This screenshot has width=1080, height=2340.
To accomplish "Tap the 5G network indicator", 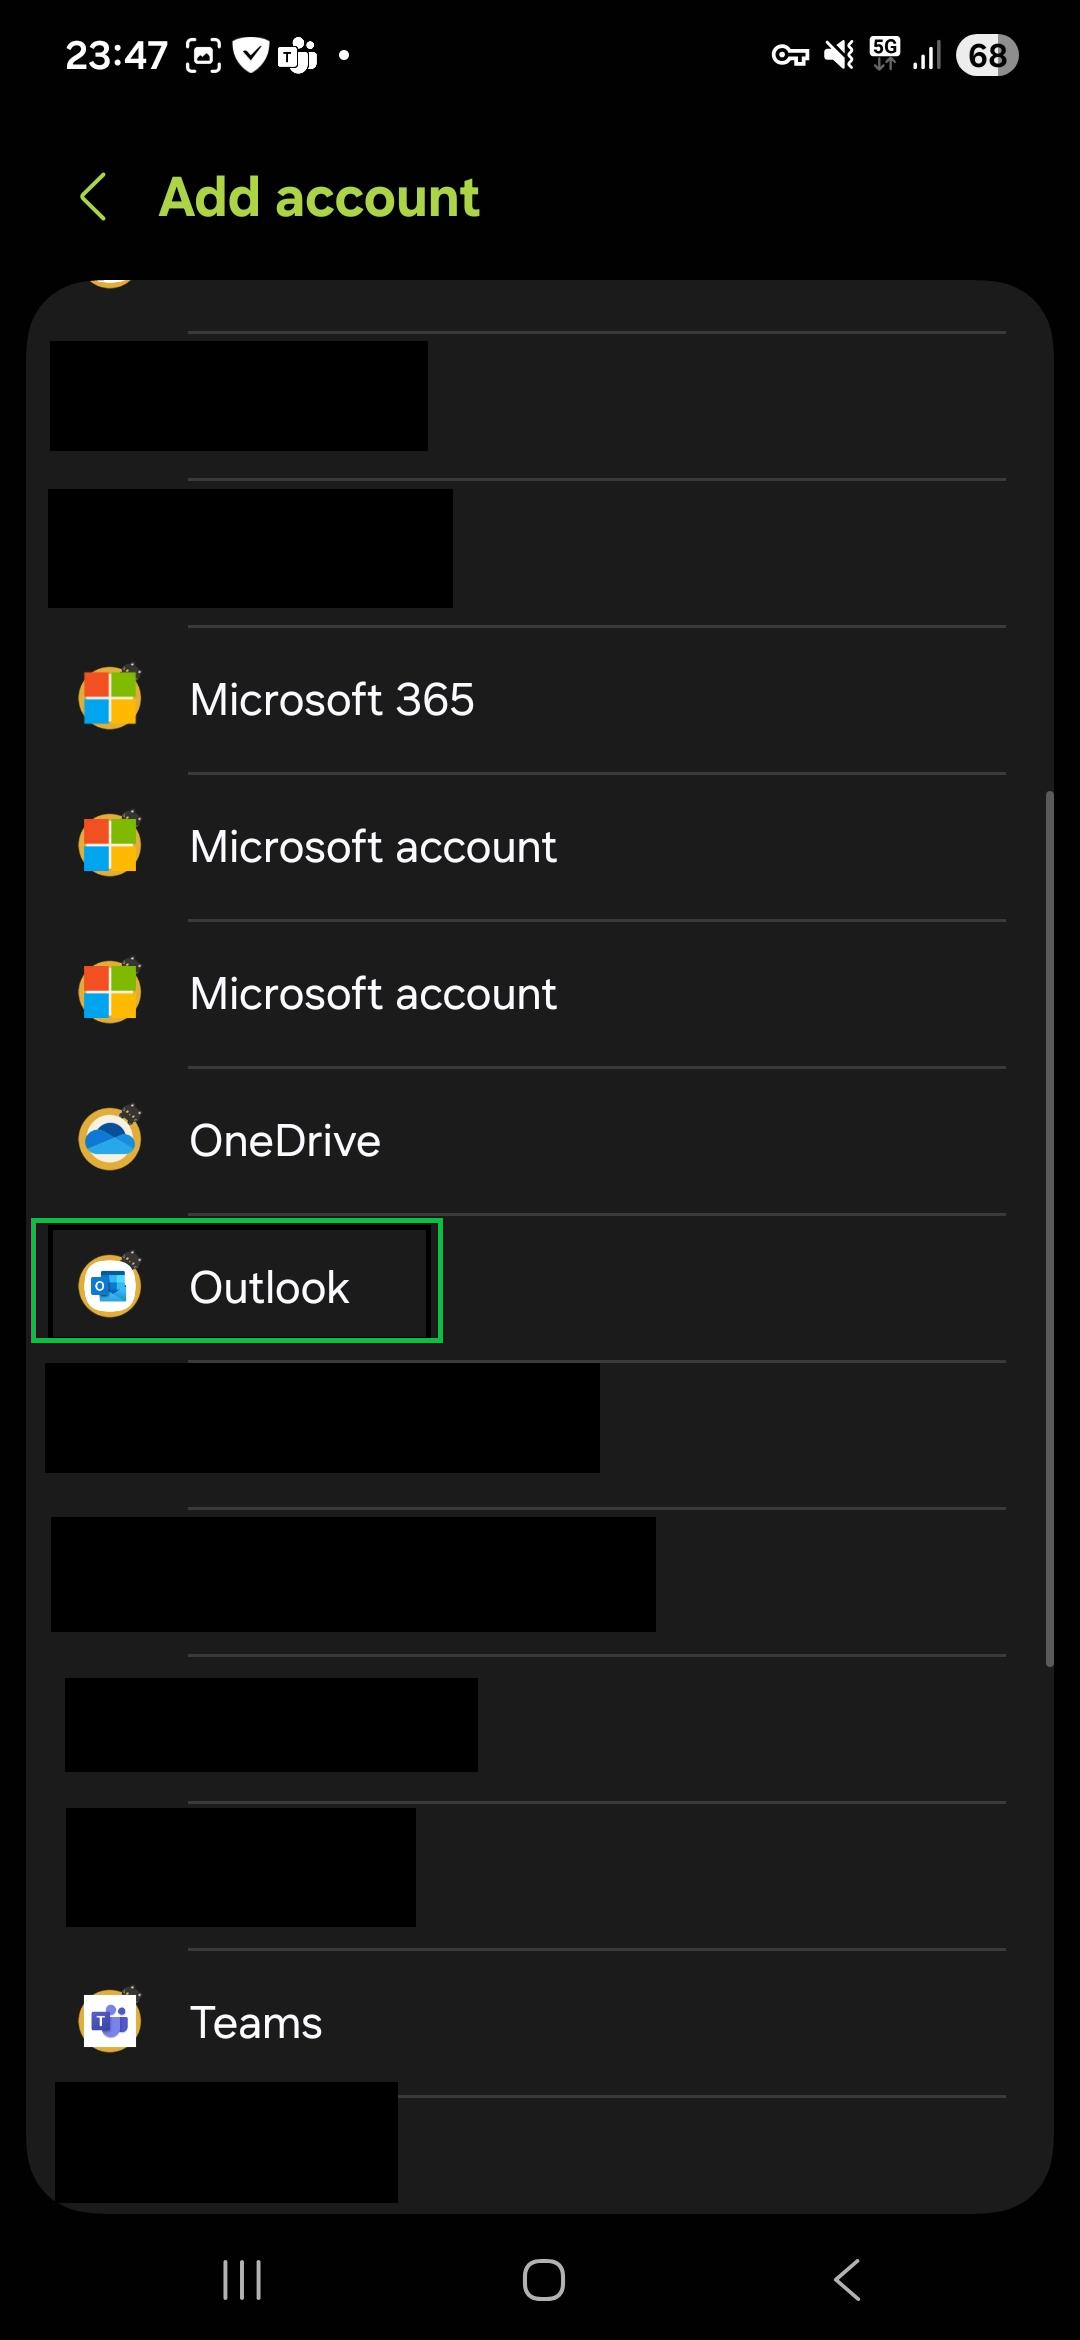I will click(885, 53).
